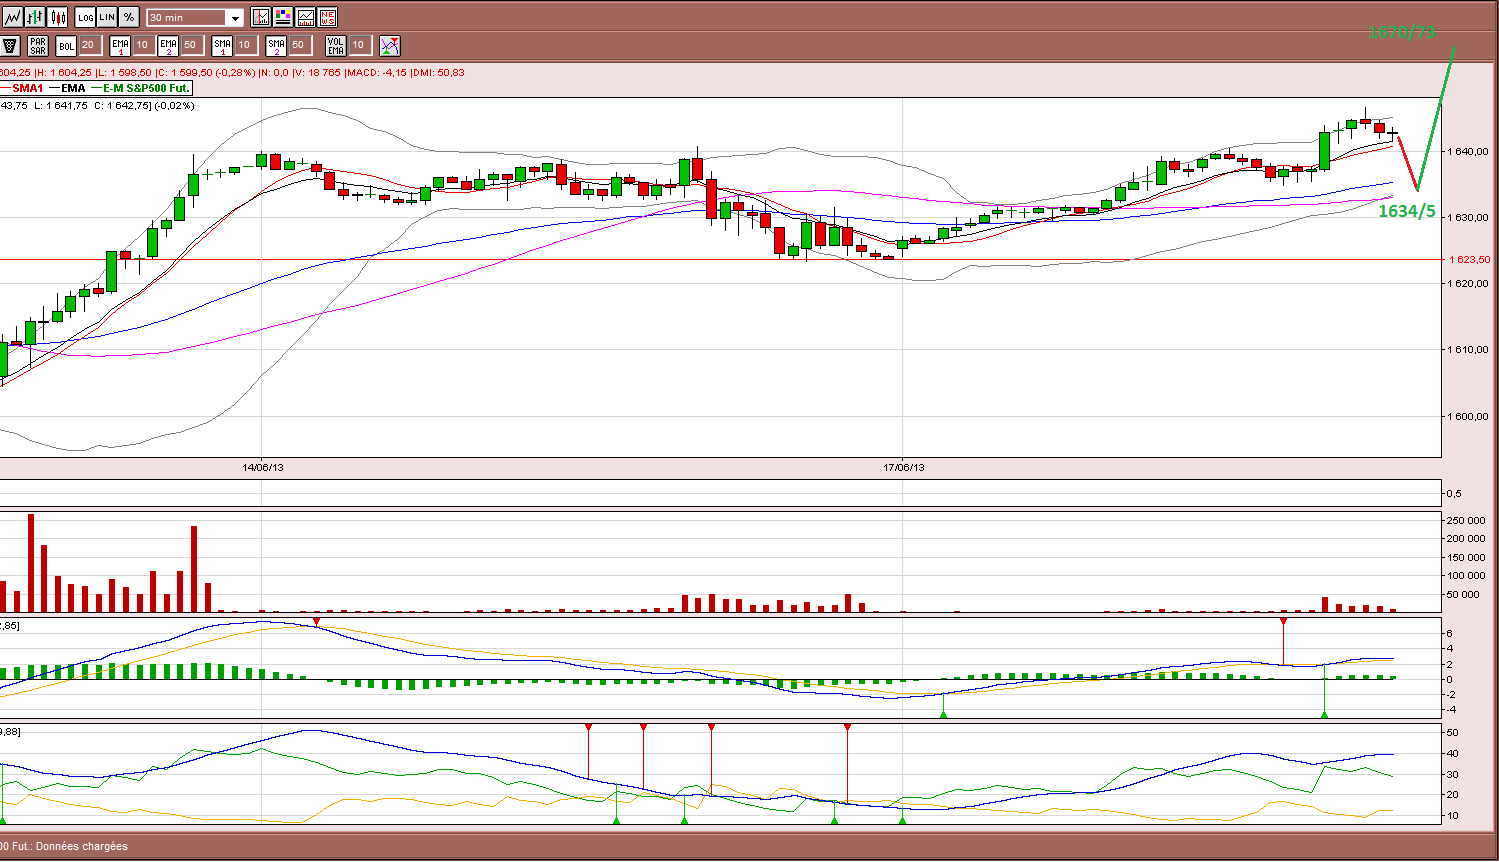Toggle the EMA 1 indicator

click(120, 45)
